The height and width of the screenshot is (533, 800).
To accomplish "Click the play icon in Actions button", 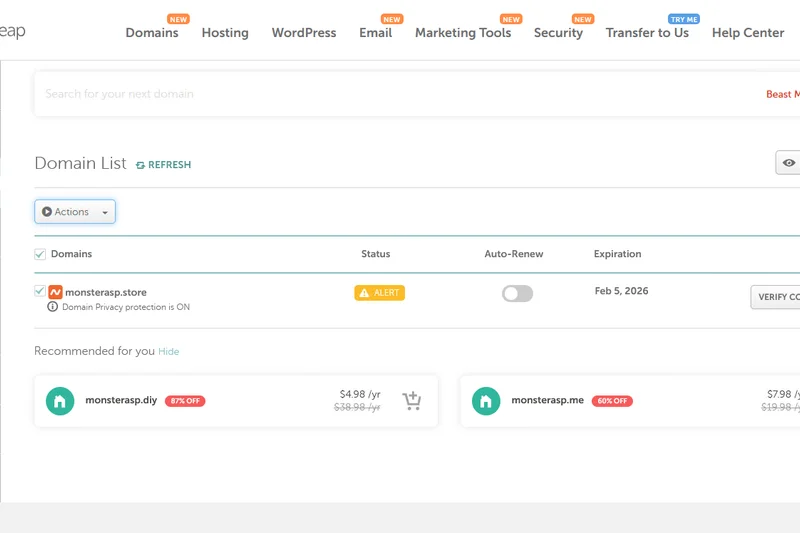I will (x=47, y=212).
